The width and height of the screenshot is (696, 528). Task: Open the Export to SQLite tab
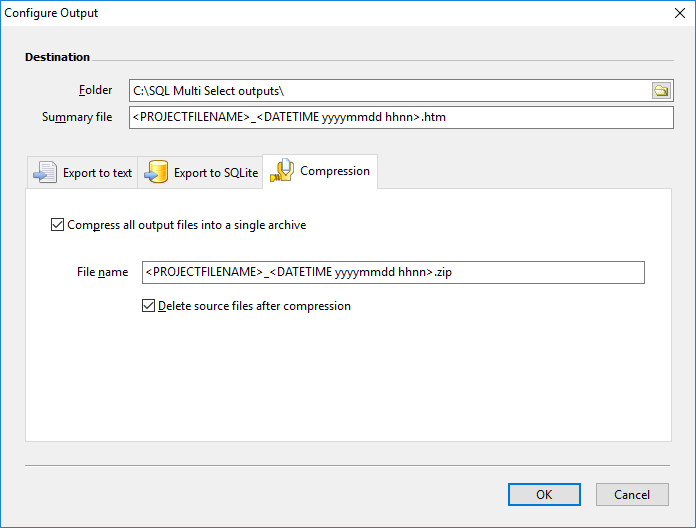point(215,173)
